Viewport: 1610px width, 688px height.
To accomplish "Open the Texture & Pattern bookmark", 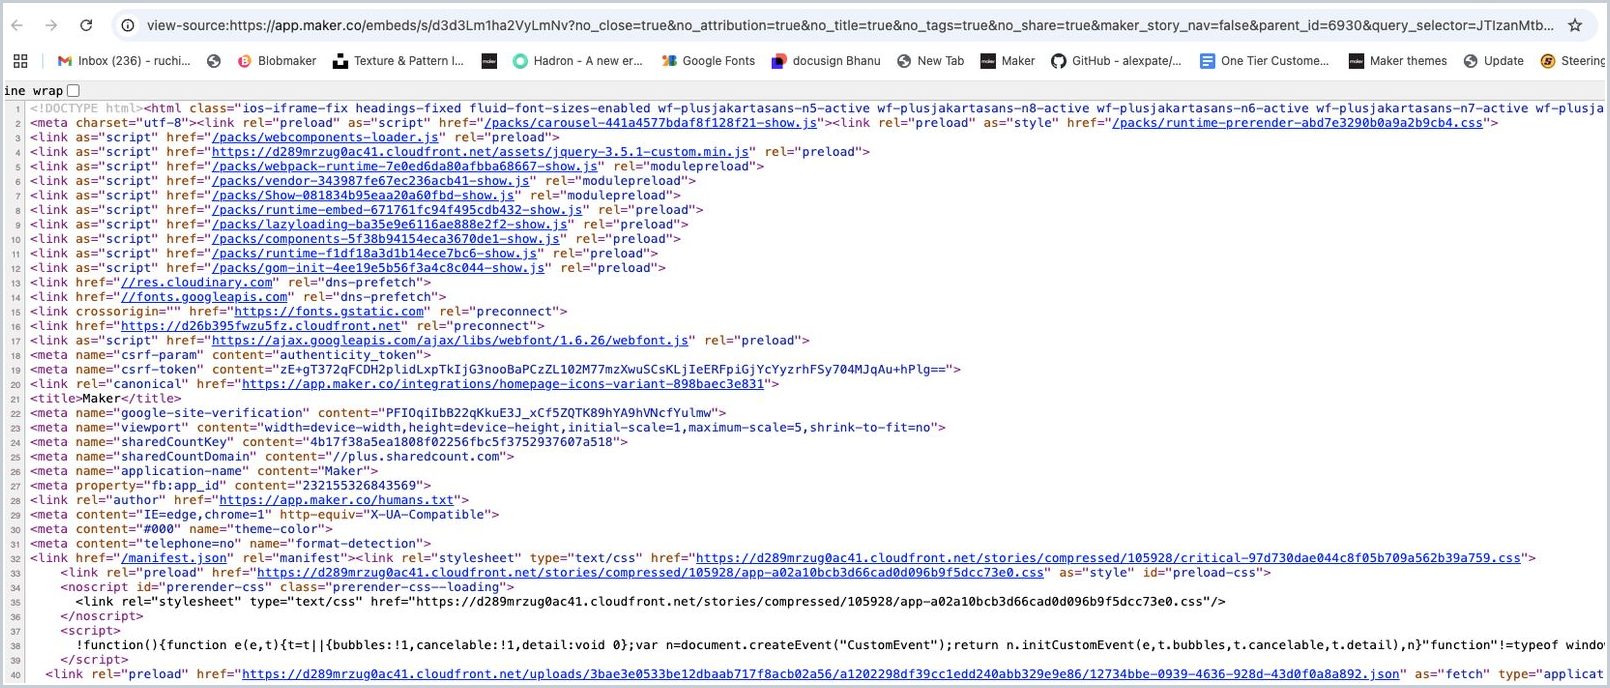I will tap(398, 61).
